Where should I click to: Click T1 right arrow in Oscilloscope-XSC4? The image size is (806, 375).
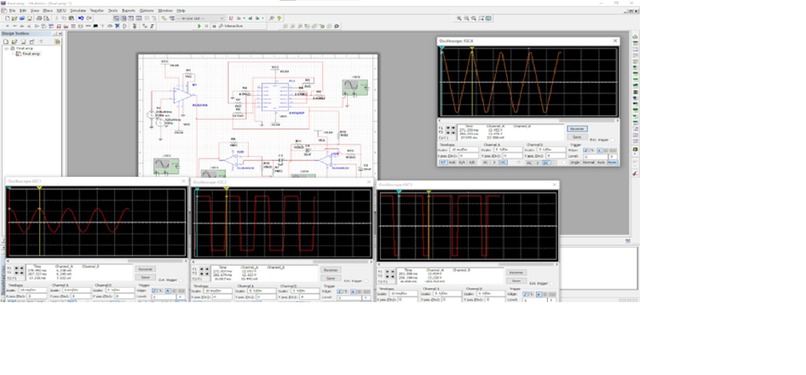[453, 127]
